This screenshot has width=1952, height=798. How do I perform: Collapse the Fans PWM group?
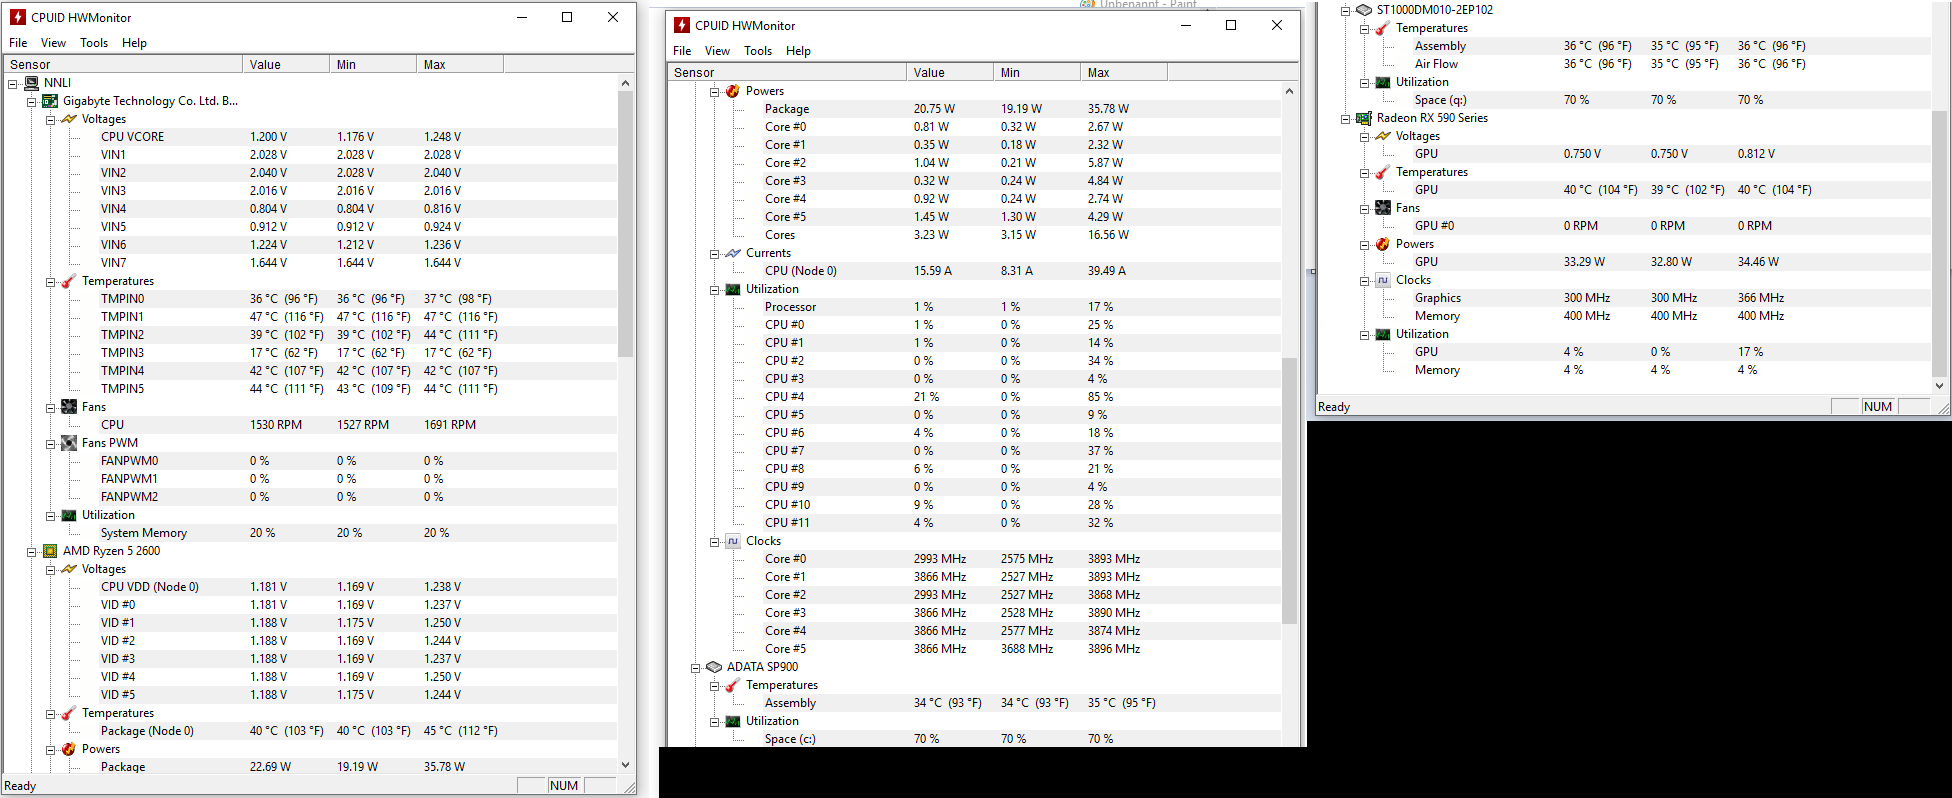point(51,444)
